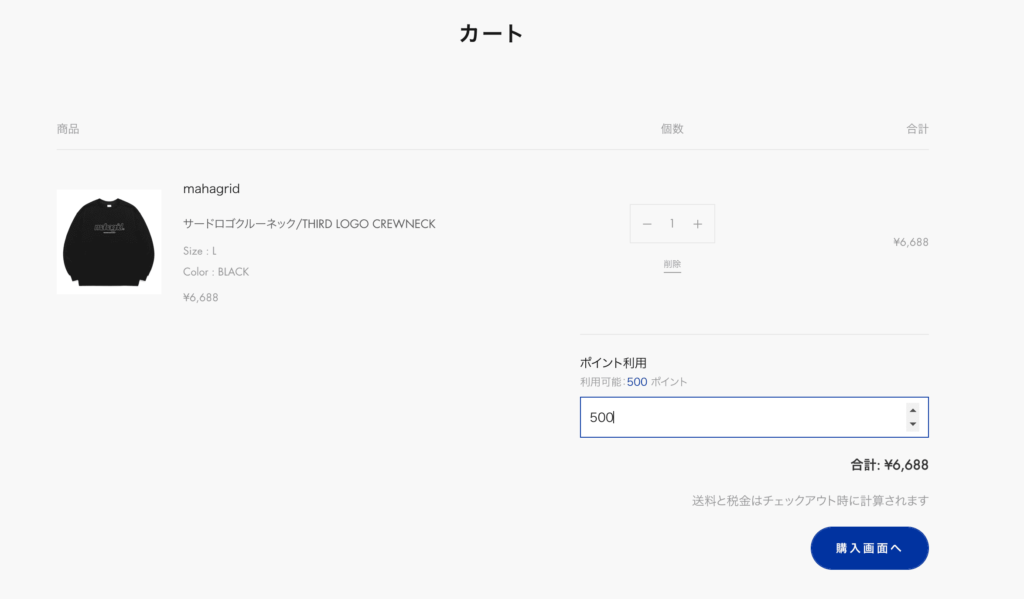The width and height of the screenshot is (1024, 599).
Task: Click the Color : BLACK text
Action: pos(216,272)
